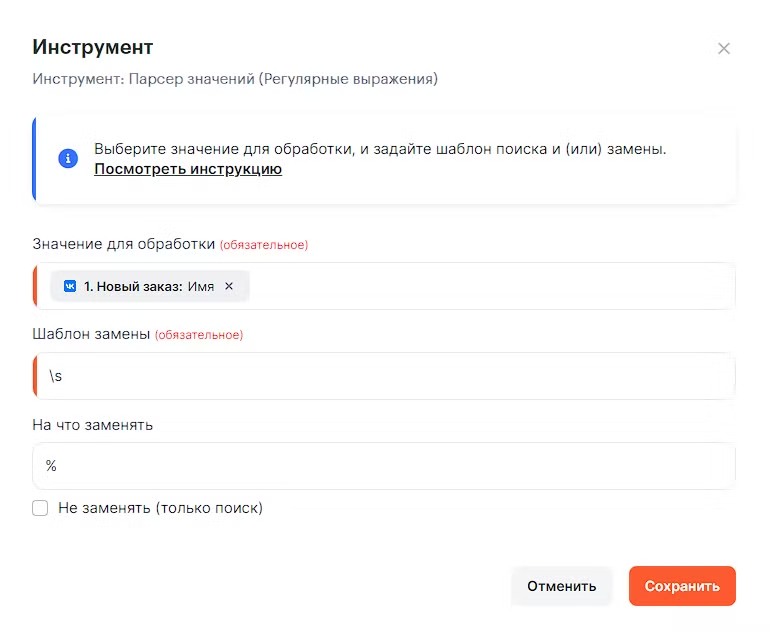Enable the Не заменять (только поиск) checkbox
The image size is (771, 631).
click(40, 508)
